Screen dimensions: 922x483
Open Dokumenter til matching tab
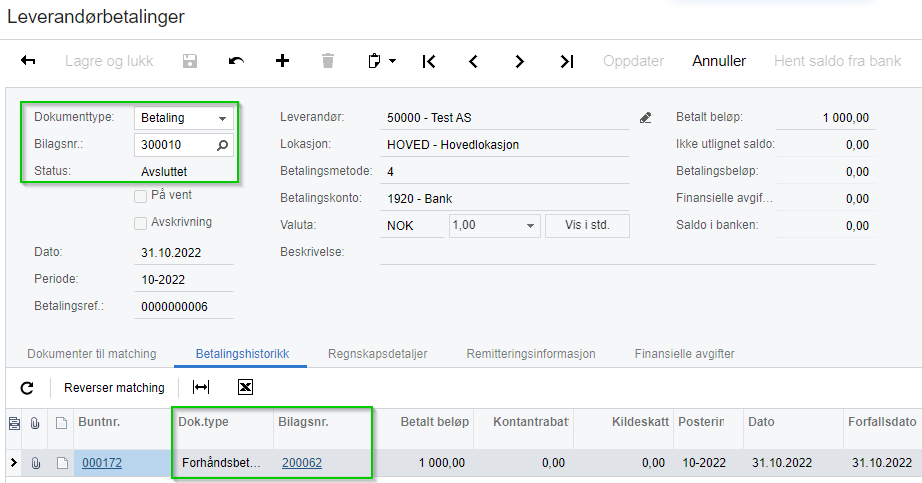92,354
